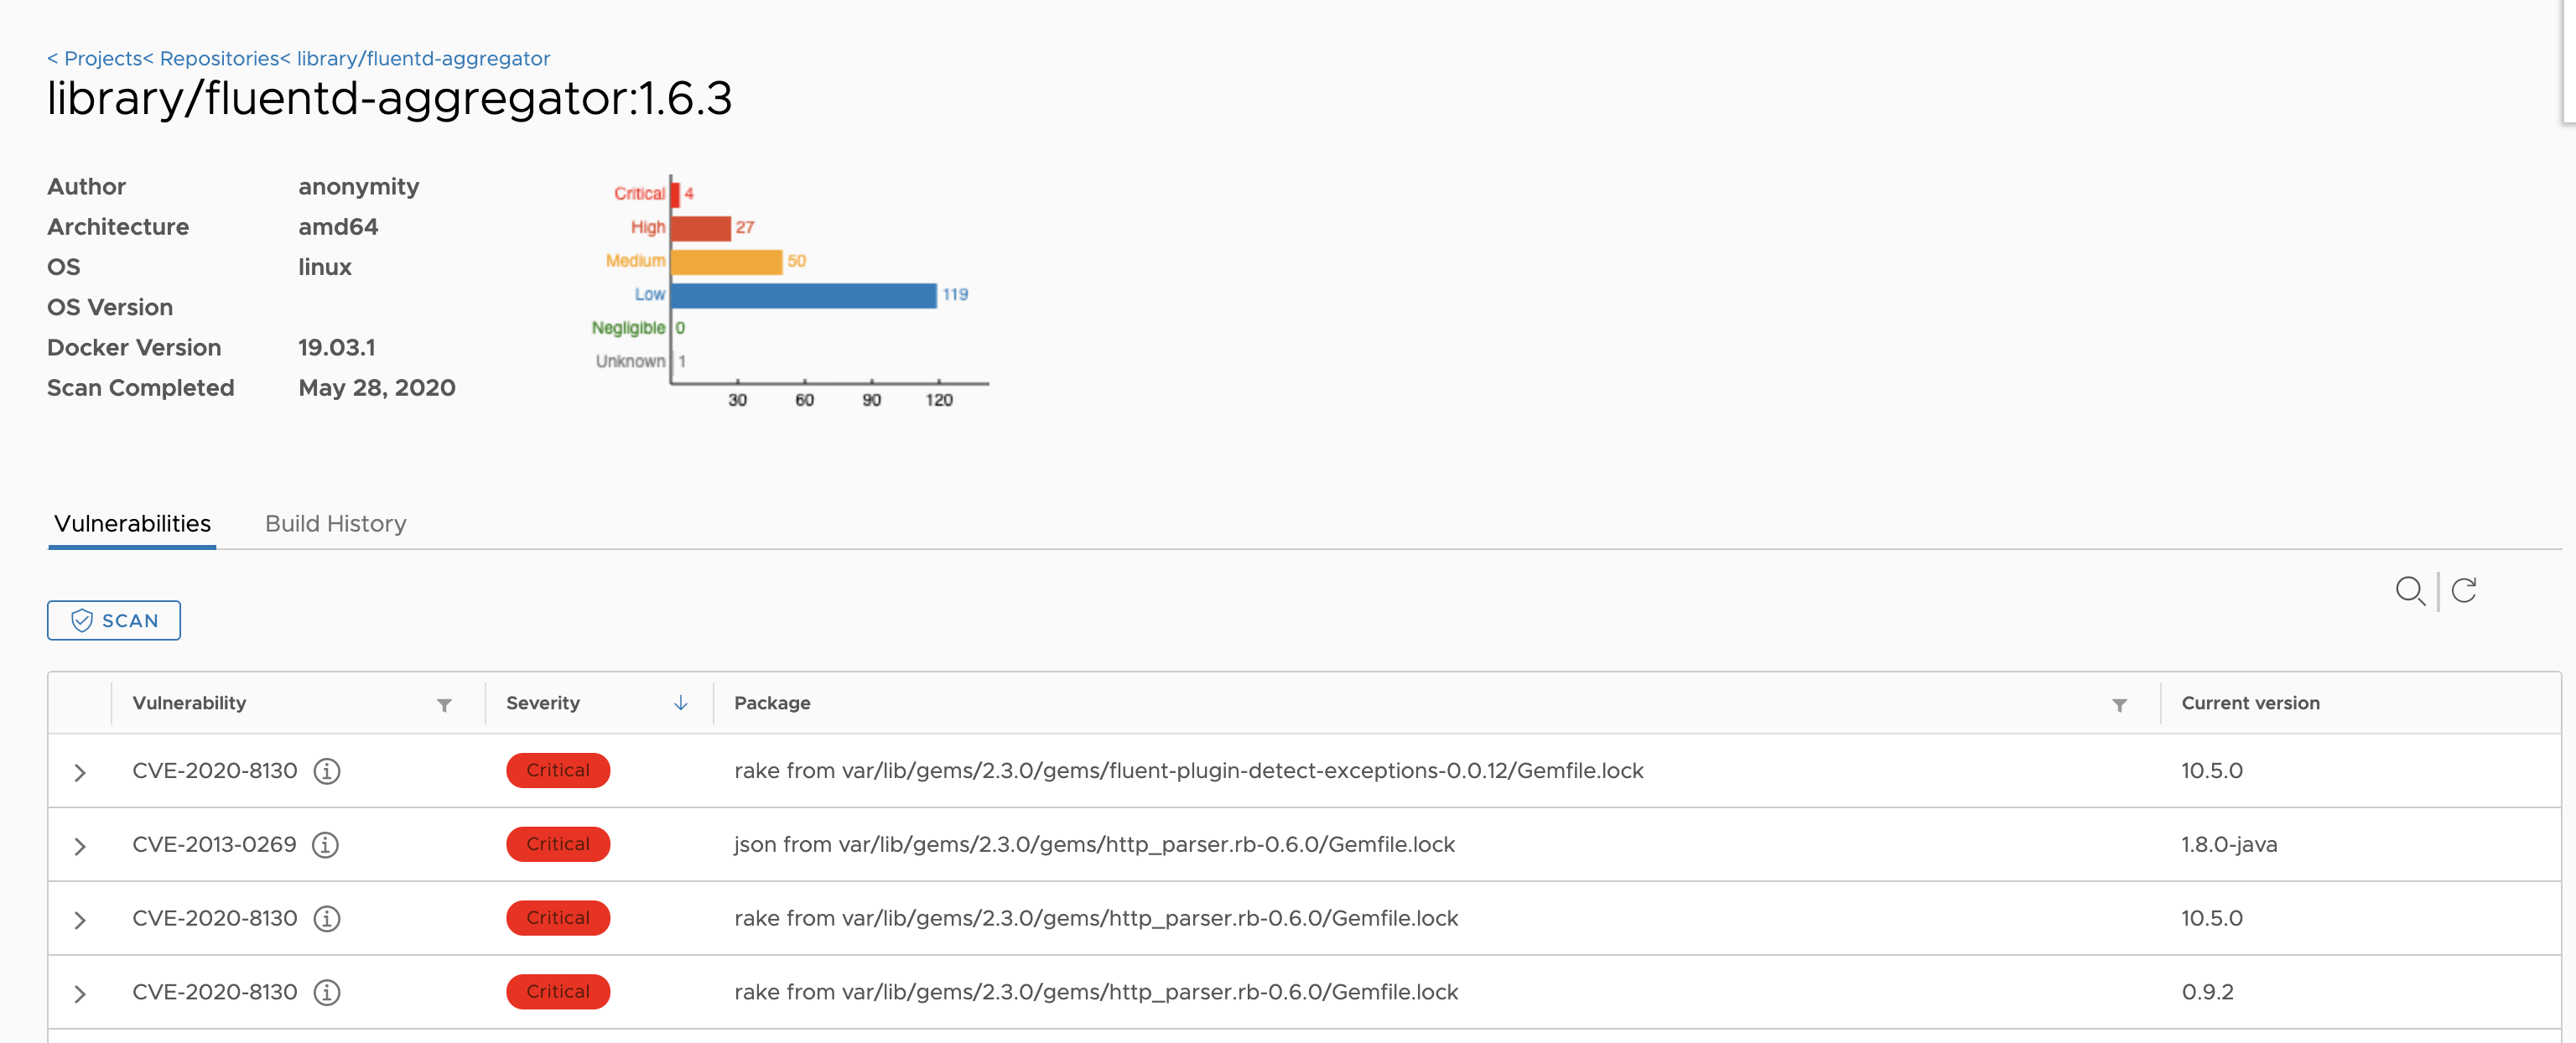Open the filter icon on the Vulnerability column
The width and height of the screenshot is (2576, 1043).
(x=444, y=705)
